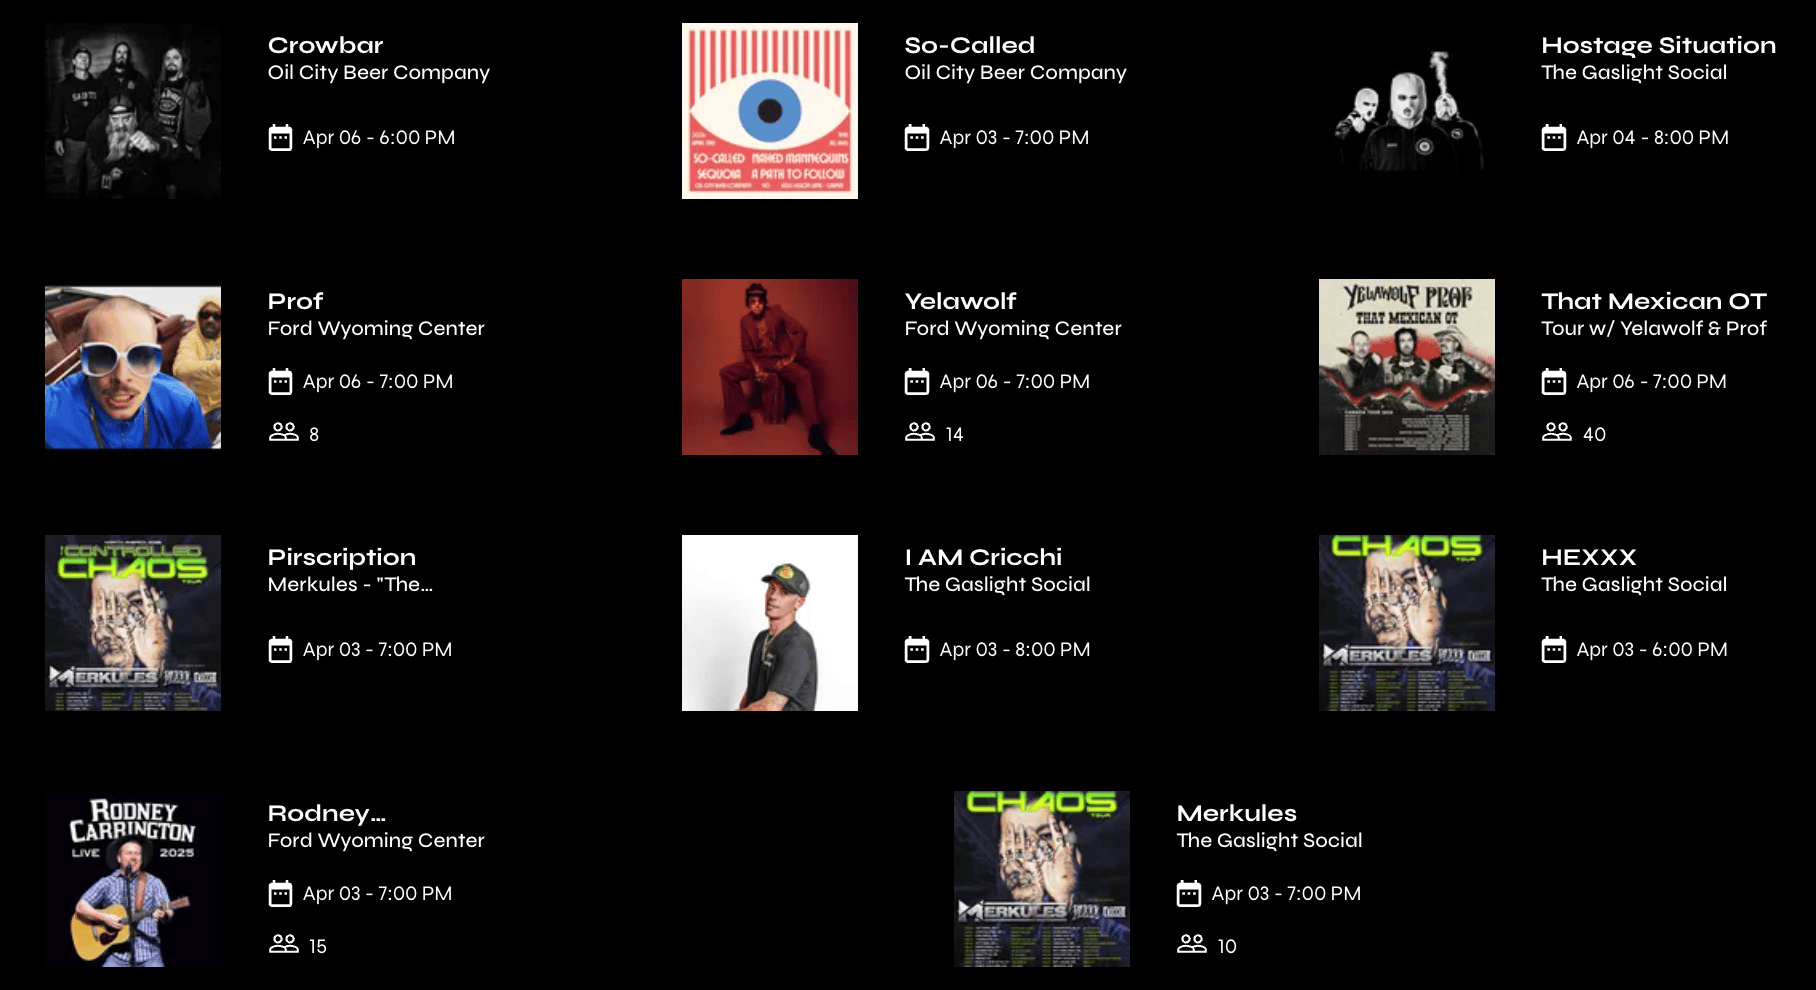Image resolution: width=1816 pixels, height=990 pixels.
Task: Click attendees icon for That Mexican OT
Action: [x=1557, y=432]
